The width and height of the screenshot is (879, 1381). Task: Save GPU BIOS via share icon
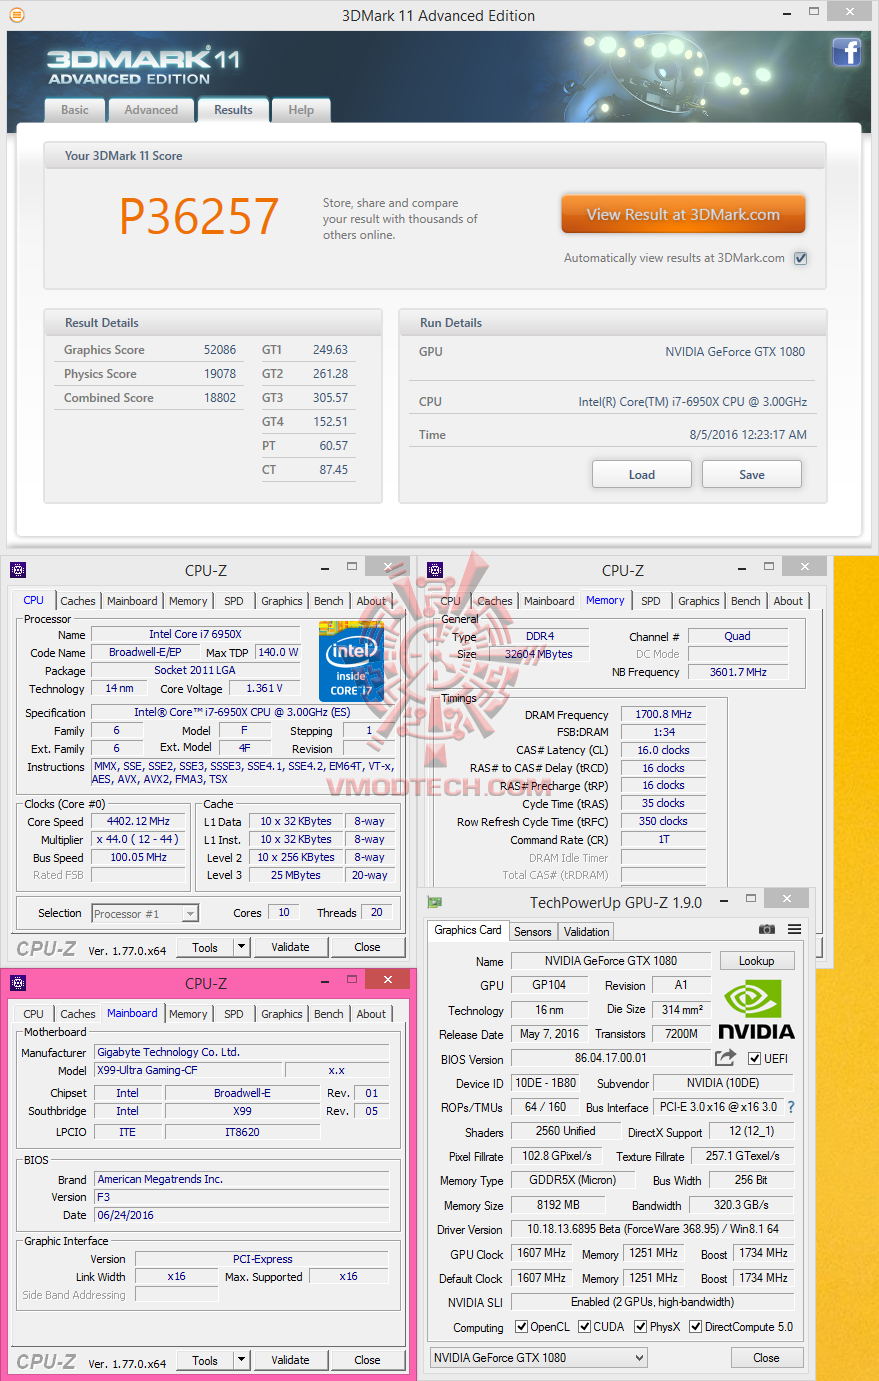coord(726,1057)
